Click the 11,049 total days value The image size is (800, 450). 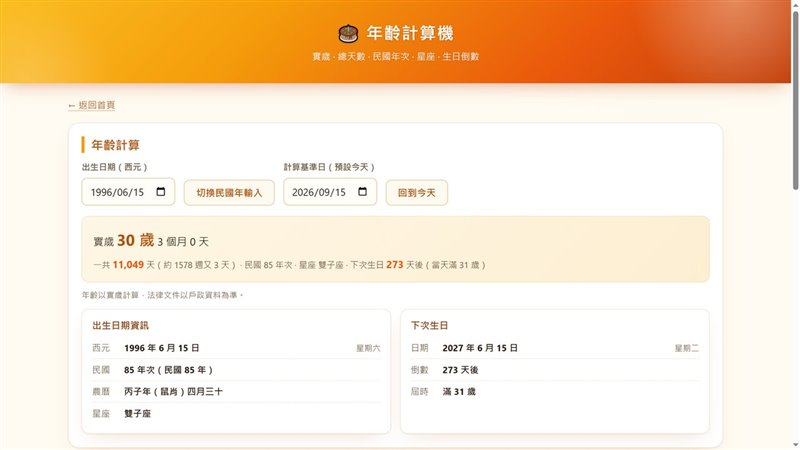pos(128,265)
